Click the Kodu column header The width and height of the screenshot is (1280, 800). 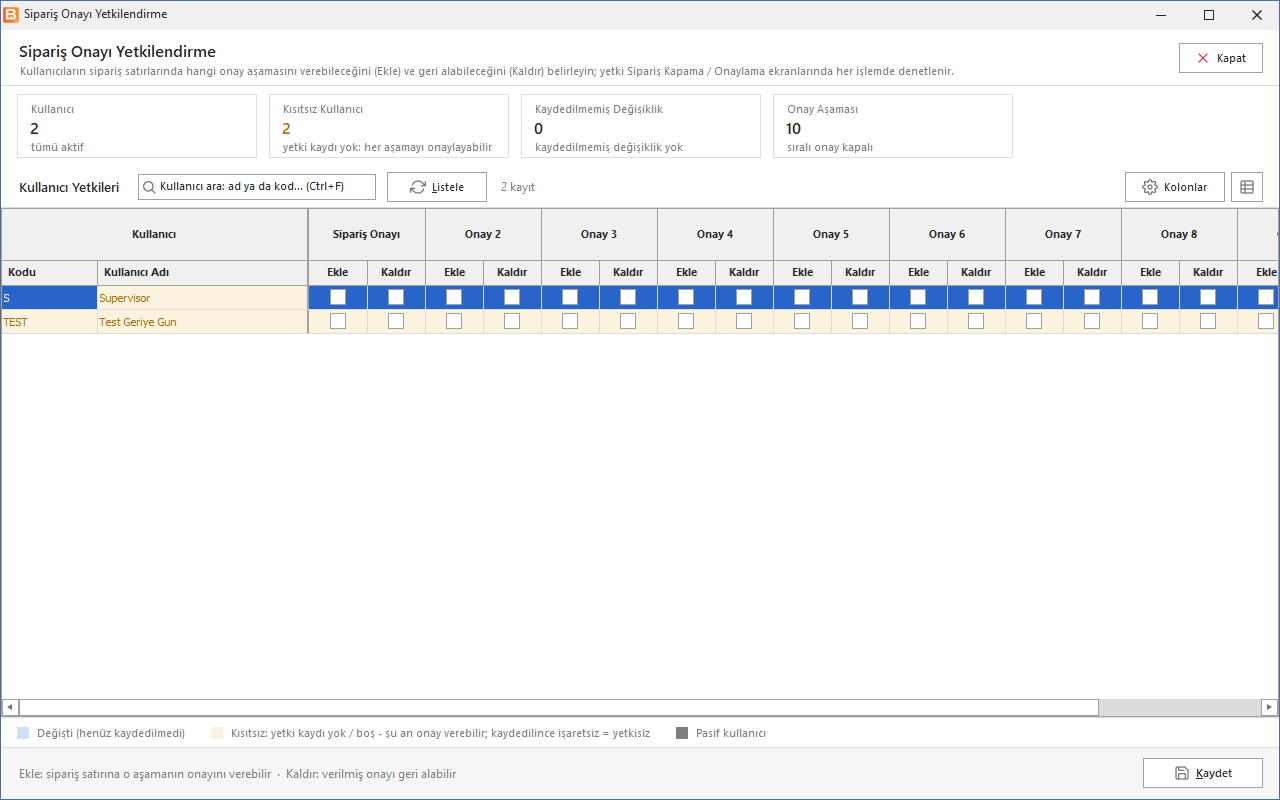click(x=49, y=272)
